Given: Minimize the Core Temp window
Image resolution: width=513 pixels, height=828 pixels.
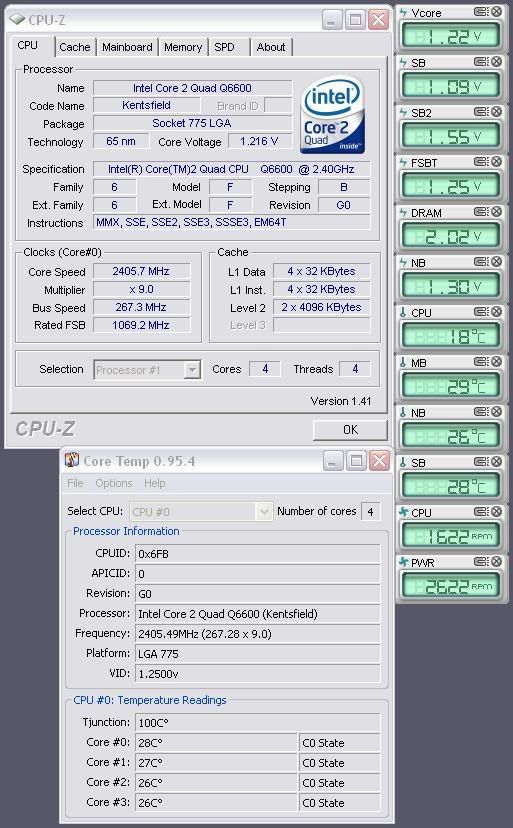Looking at the screenshot, I should coord(332,461).
